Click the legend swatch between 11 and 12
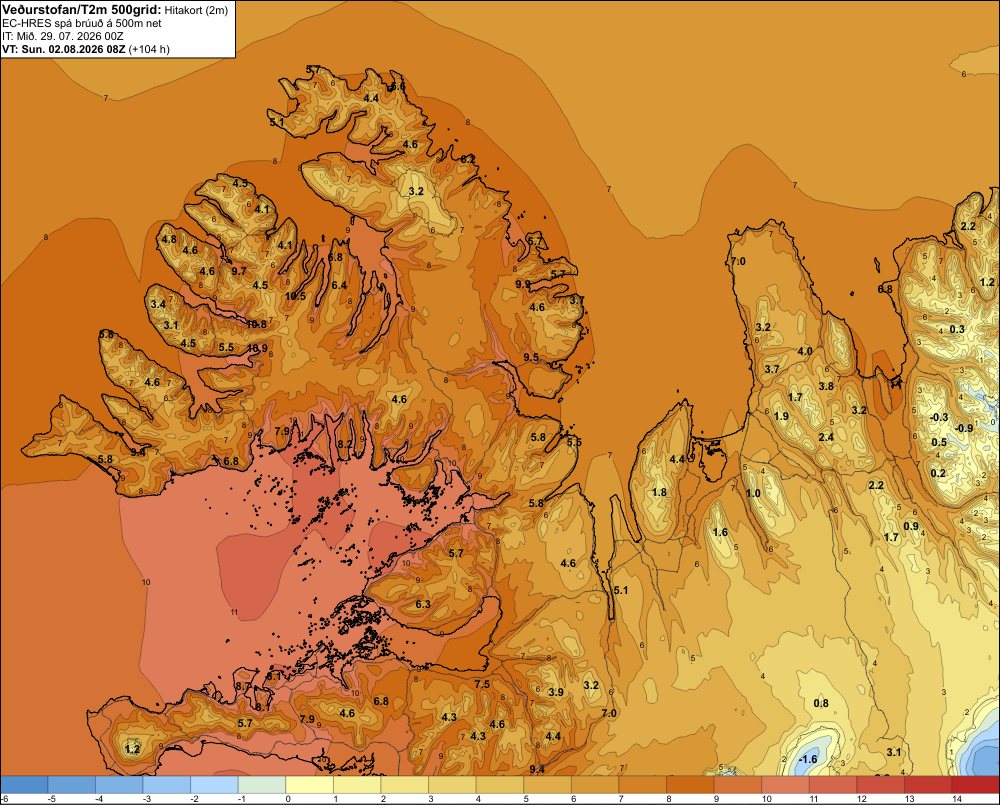Viewport: 1000px width, 805px height. pyautogui.click(x=833, y=784)
